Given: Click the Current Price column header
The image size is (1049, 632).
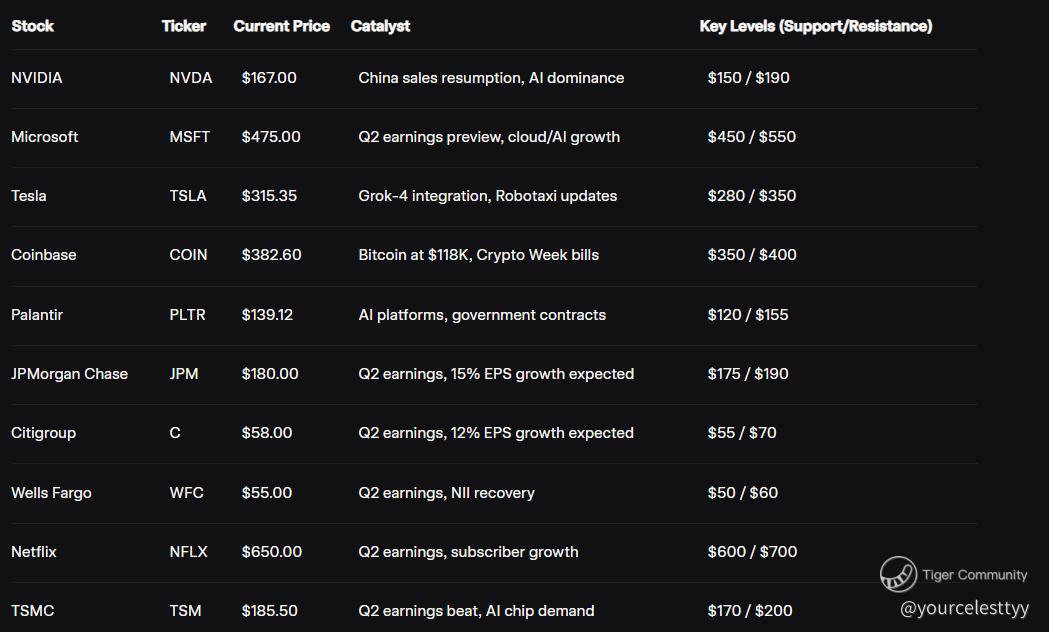Looking at the screenshot, I should 281,26.
